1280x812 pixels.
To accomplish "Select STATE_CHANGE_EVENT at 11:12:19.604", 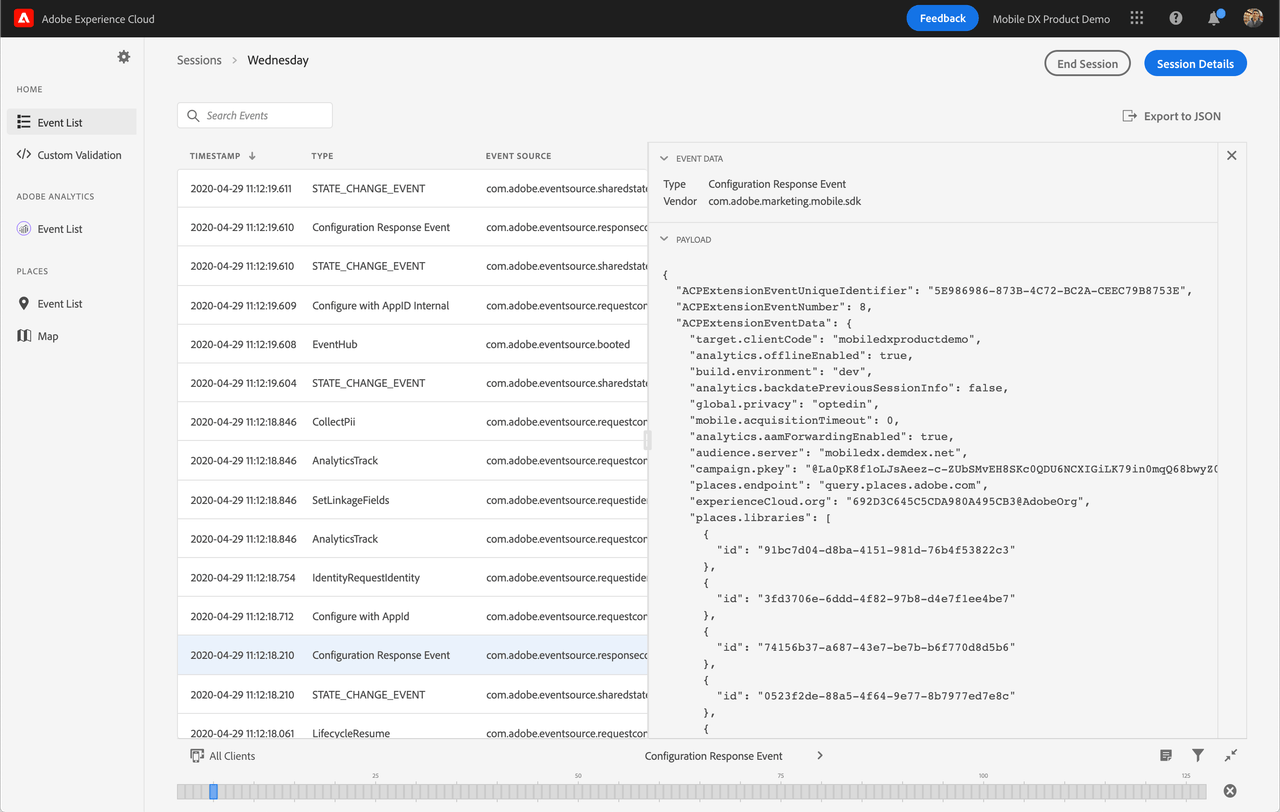I will coord(413,383).
